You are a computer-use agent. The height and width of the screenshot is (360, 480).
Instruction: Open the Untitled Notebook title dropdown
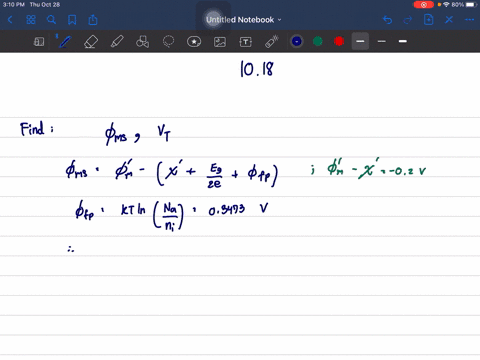243,20
